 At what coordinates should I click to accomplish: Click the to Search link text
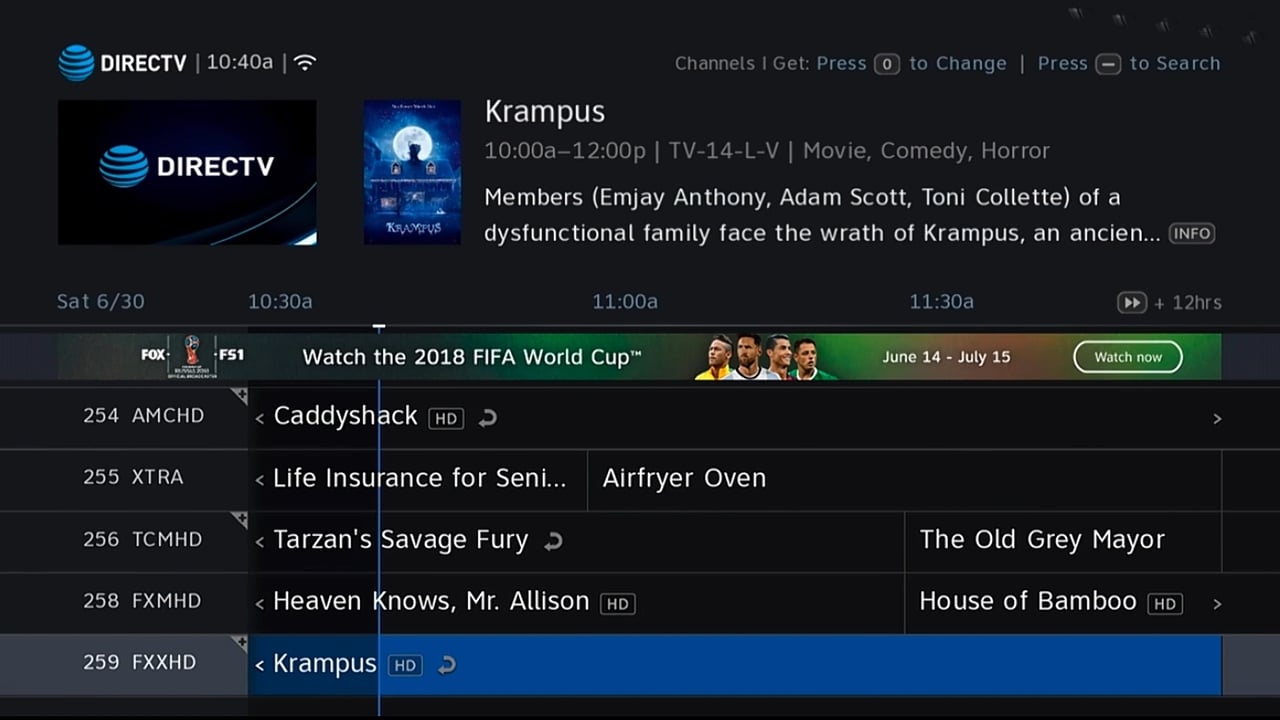[x=1175, y=64]
